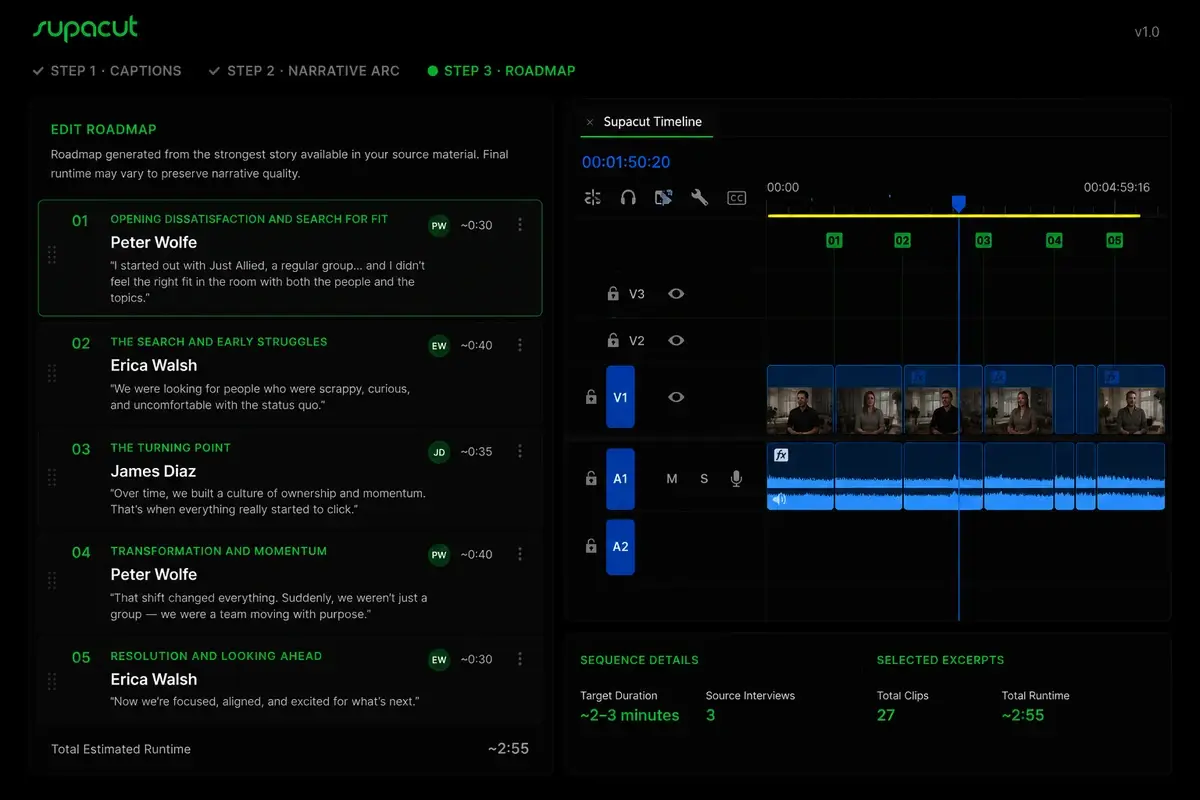Viewport: 1200px width, 800px height.
Task: Open timeline wrench settings icon
Action: pos(699,198)
